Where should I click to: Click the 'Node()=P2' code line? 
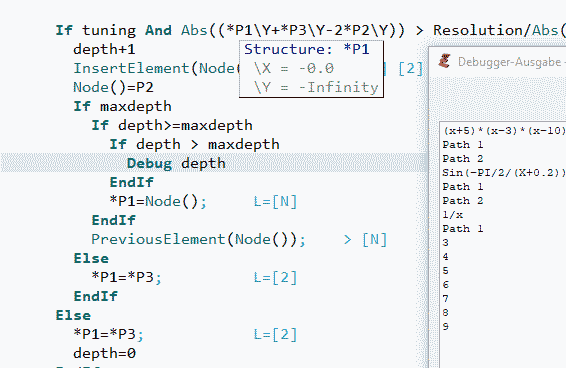tap(113, 87)
